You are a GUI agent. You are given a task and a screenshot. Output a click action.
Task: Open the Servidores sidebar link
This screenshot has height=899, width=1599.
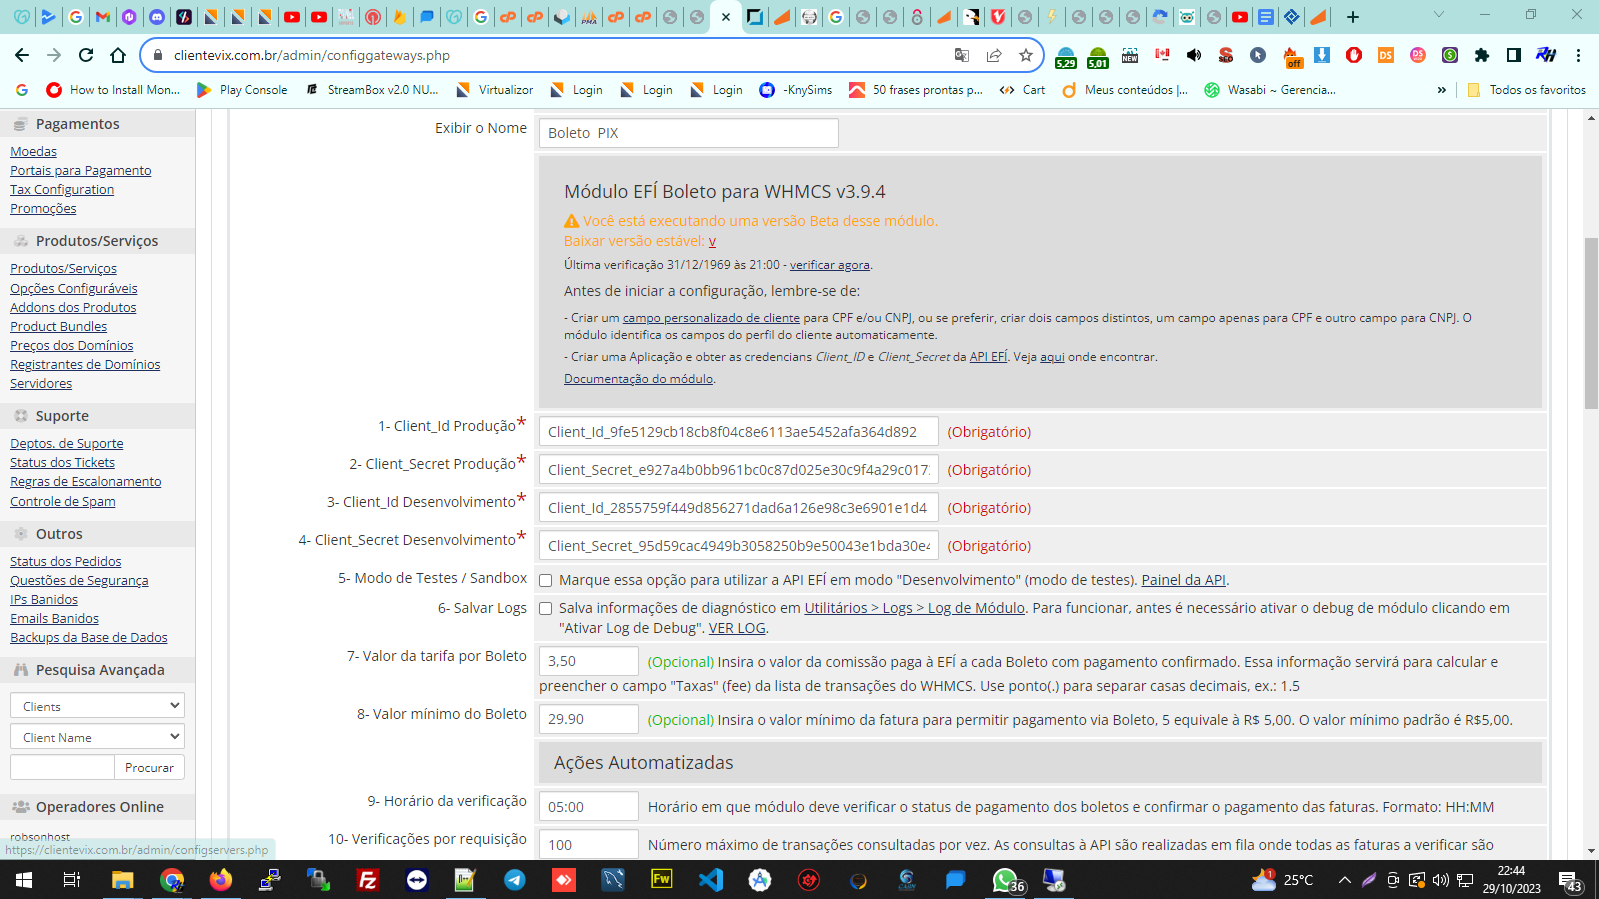[x=41, y=384]
